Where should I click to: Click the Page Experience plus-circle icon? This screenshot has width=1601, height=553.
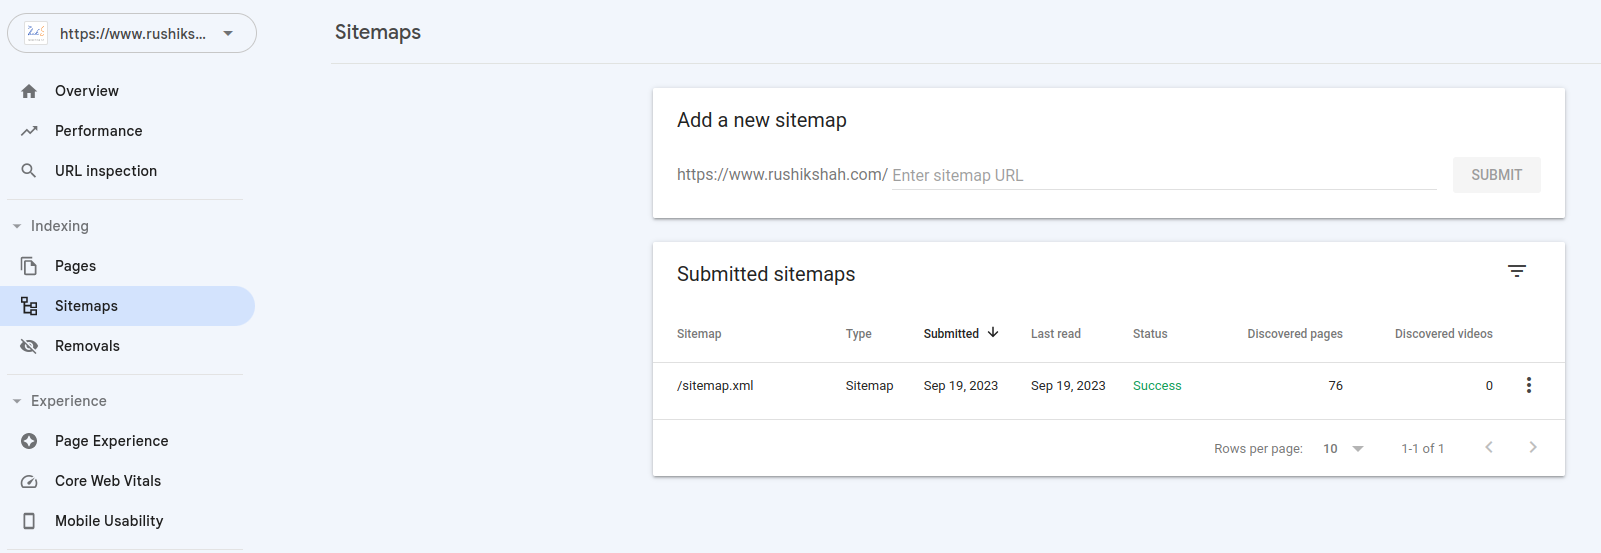29,441
